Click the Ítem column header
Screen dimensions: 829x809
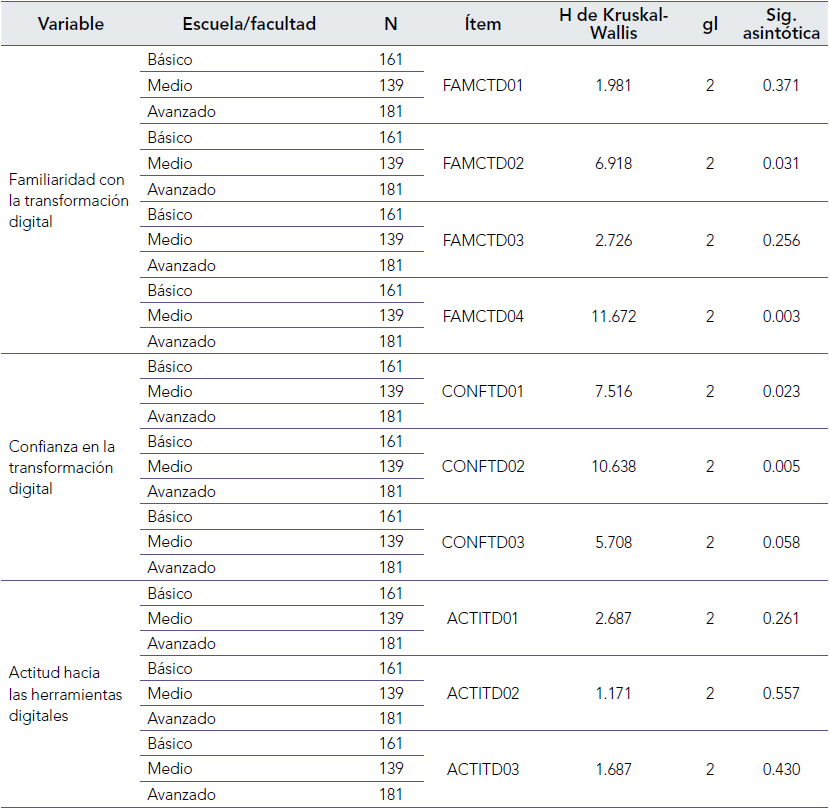click(483, 24)
